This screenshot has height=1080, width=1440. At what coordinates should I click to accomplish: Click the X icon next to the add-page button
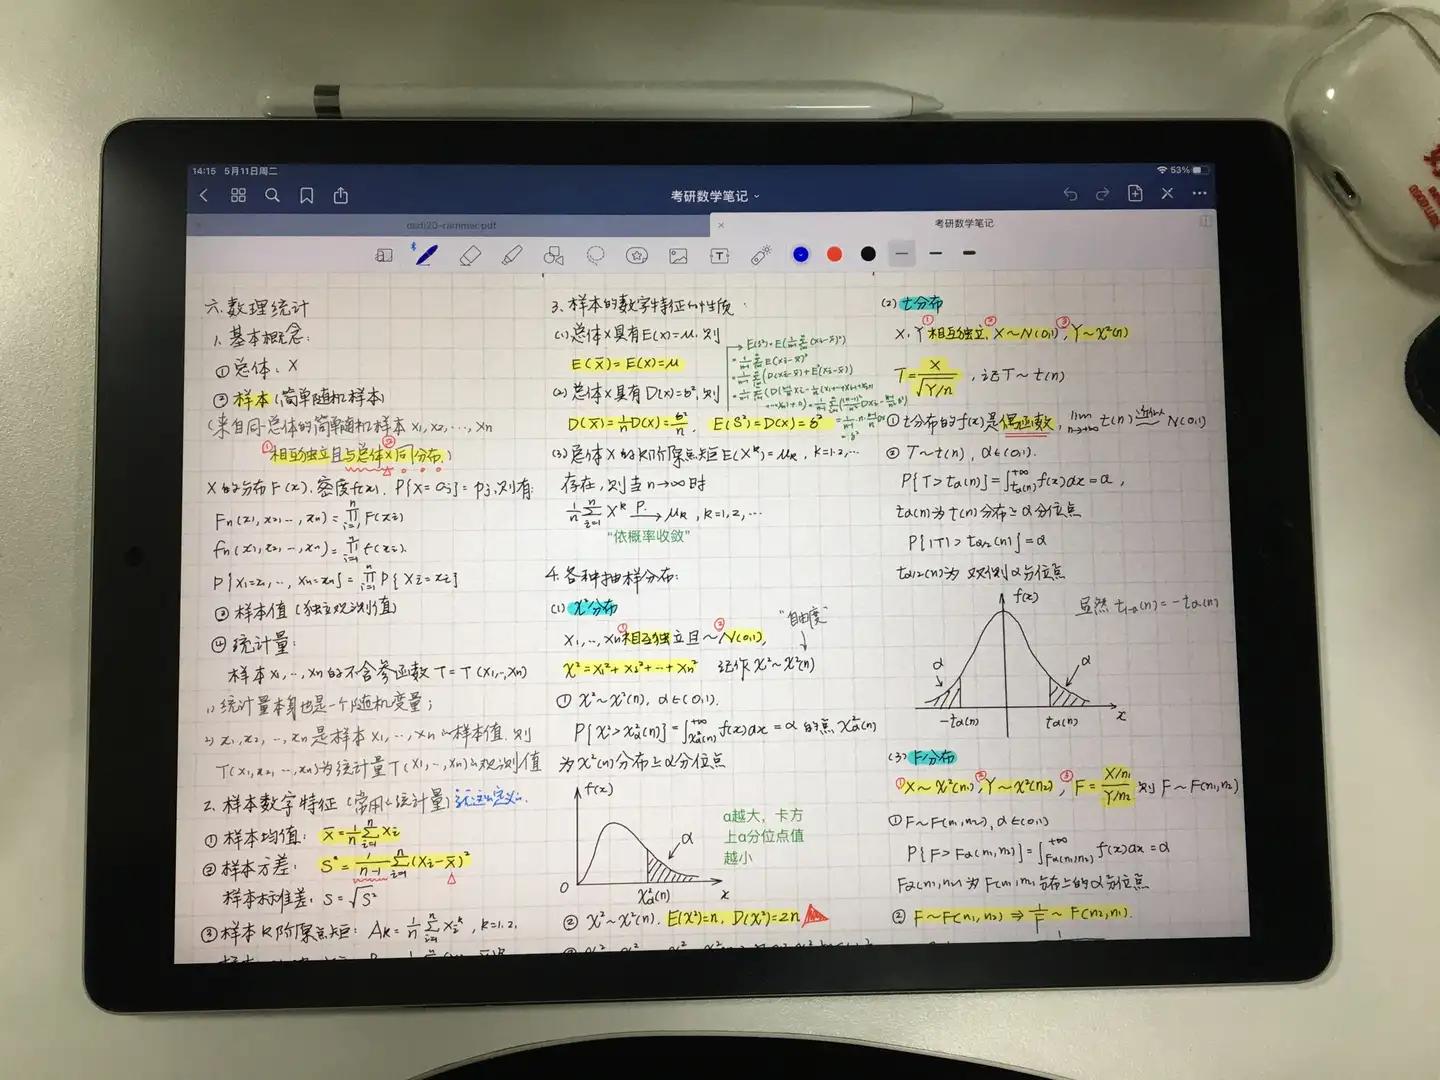1167,193
